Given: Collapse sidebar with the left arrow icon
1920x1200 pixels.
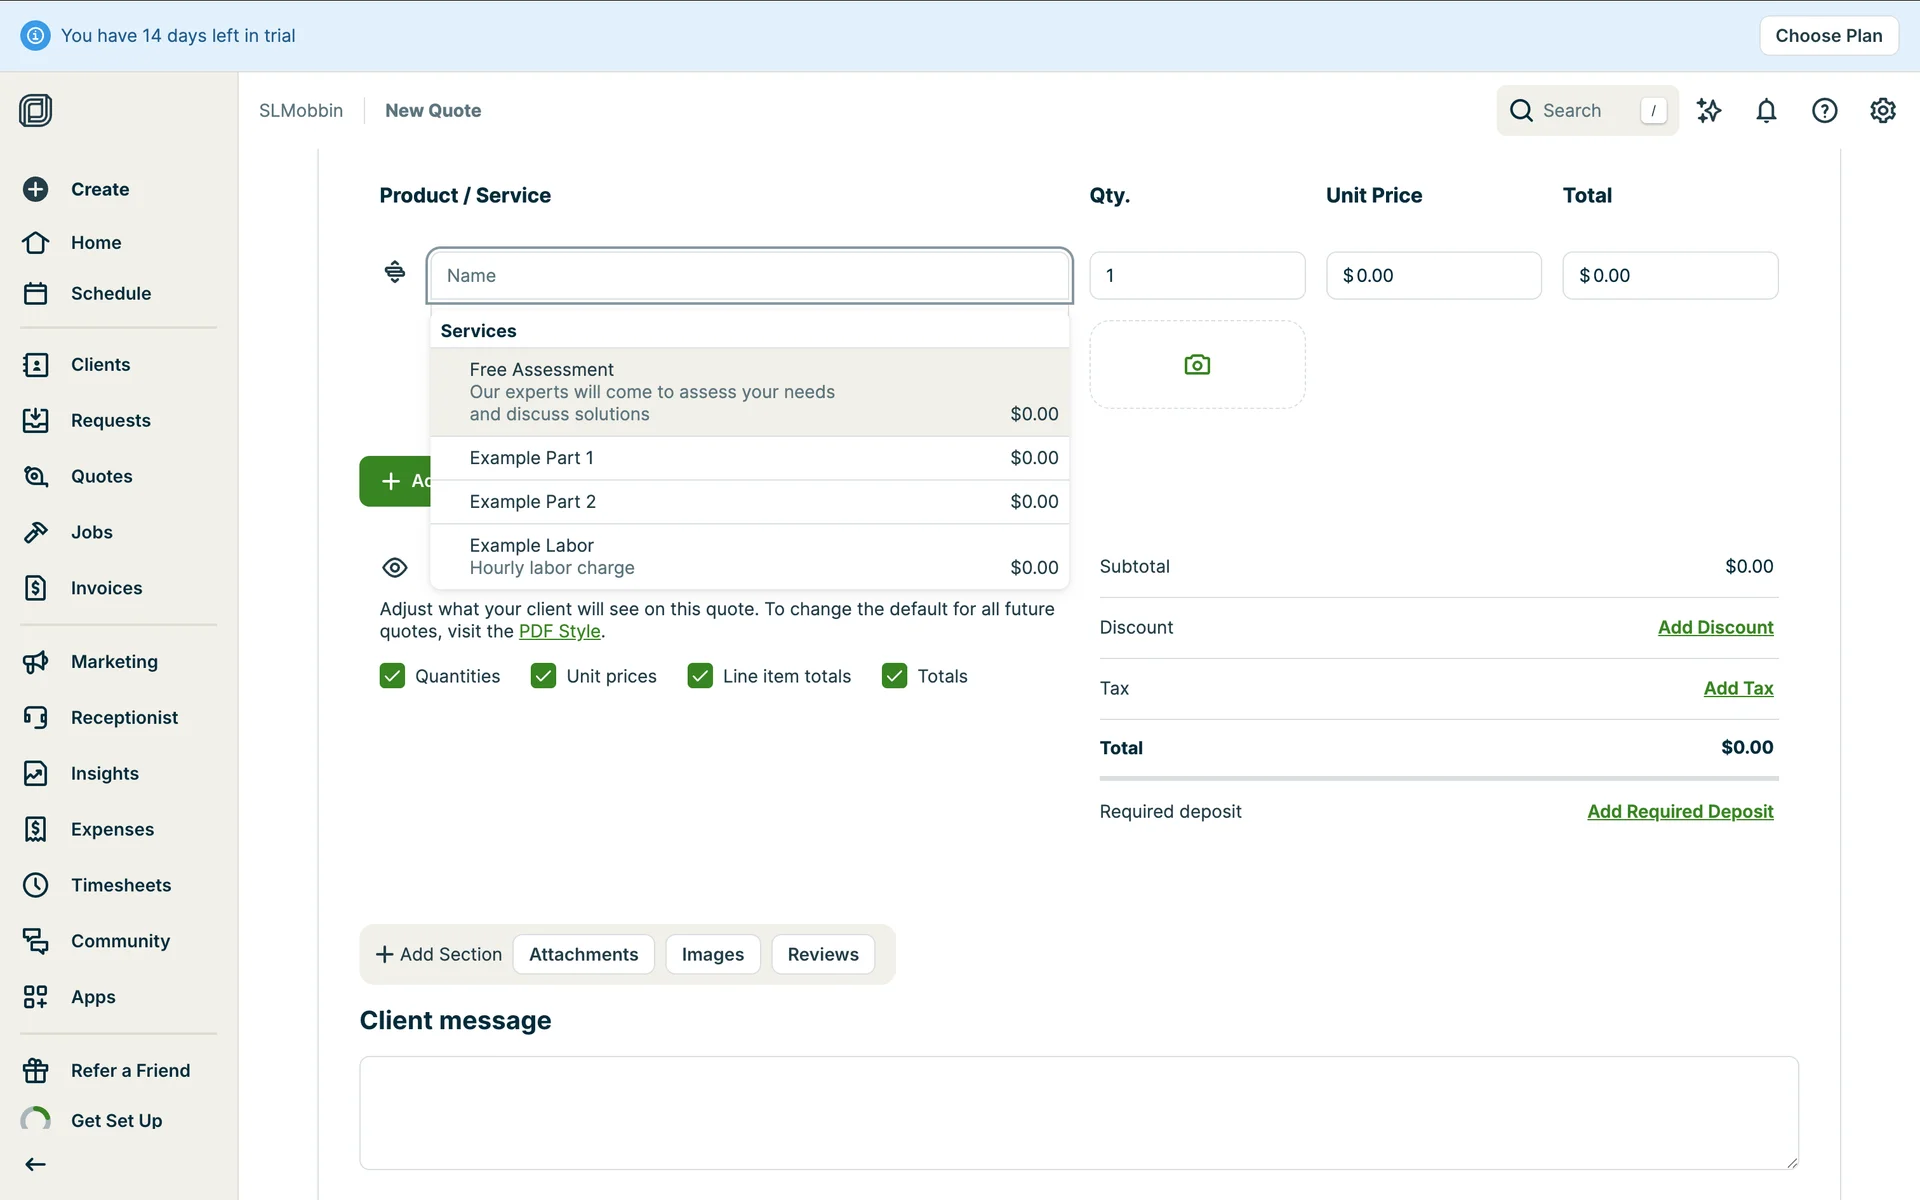Looking at the screenshot, I should (x=36, y=1164).
